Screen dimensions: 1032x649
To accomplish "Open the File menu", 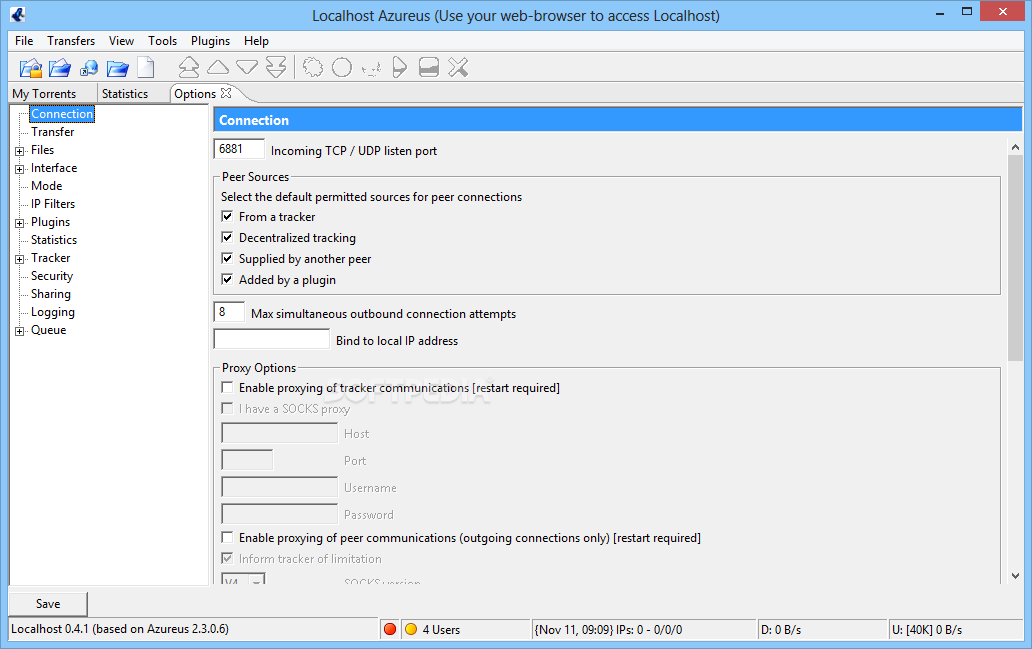I will [x=24, y=41].
